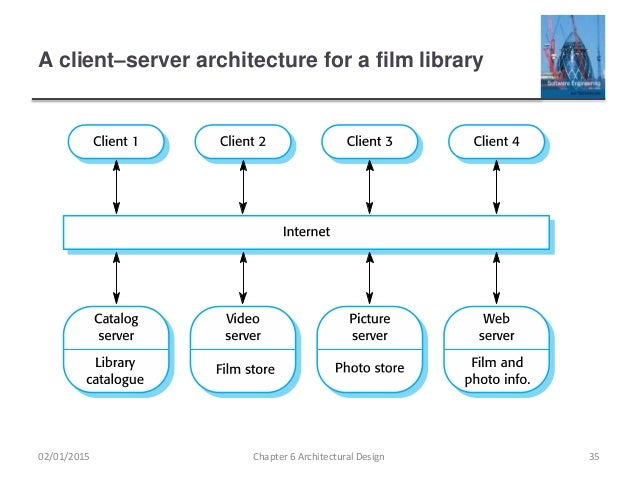Screen dimensions: 638x479
Task: Click the "Film and photo info." text
Action: coord(497,371)
